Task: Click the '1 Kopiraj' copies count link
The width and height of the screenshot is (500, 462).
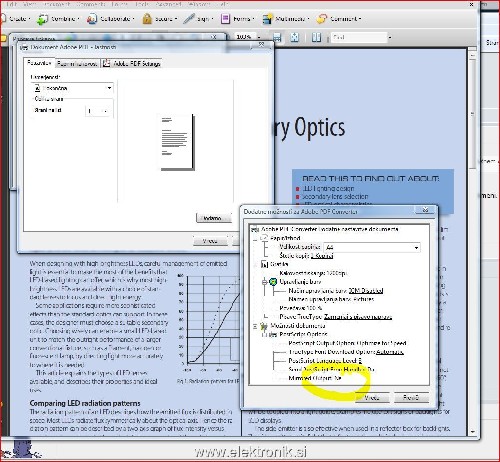Action: tap(322, 256)
